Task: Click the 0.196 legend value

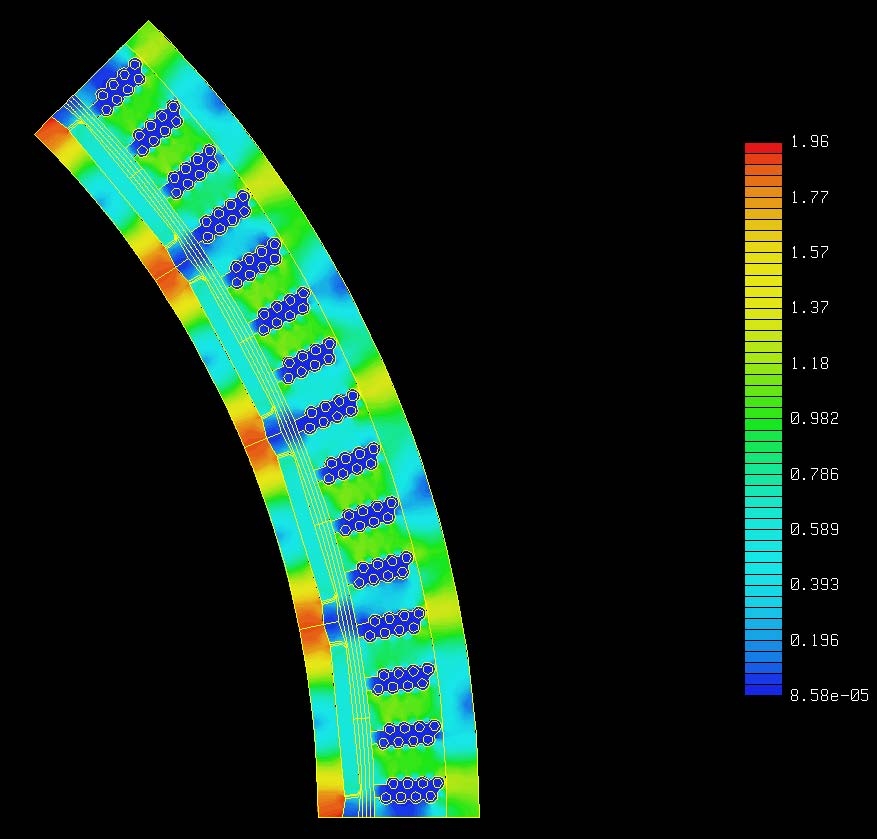Action: [x=813, y=640]
